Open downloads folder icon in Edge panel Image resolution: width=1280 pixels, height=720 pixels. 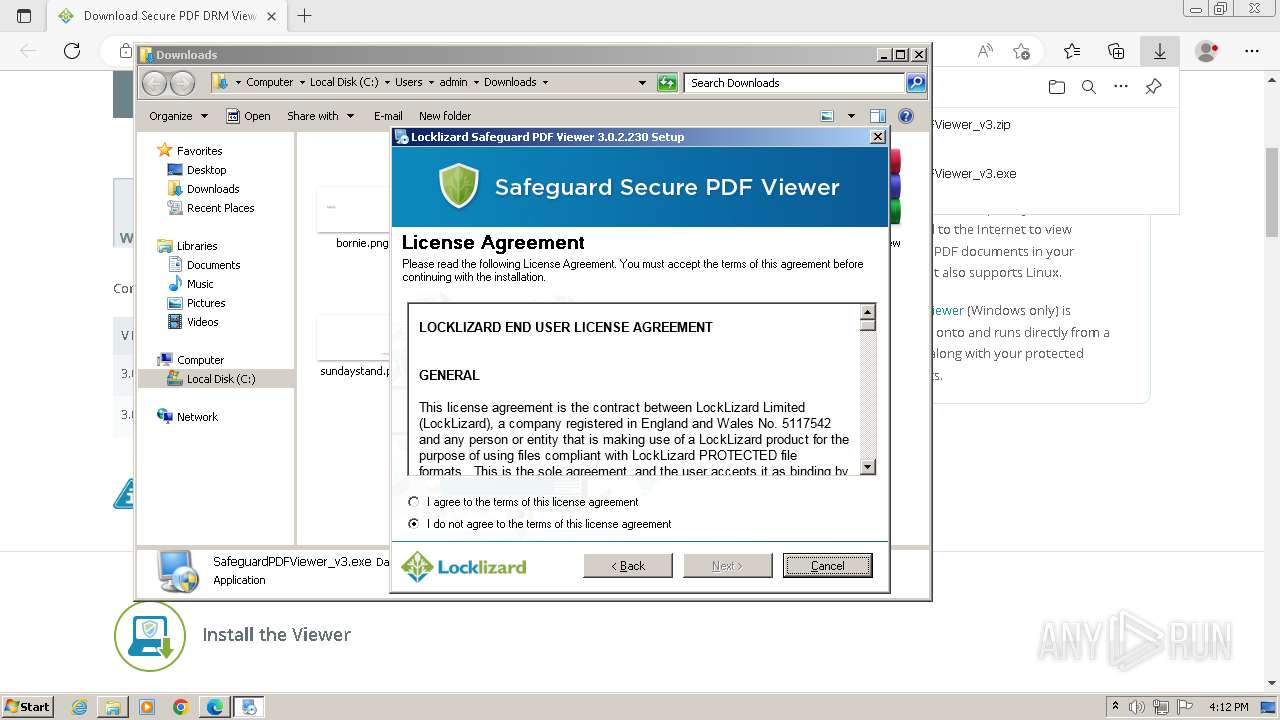pyautogui.click(x=1057, y=87)
